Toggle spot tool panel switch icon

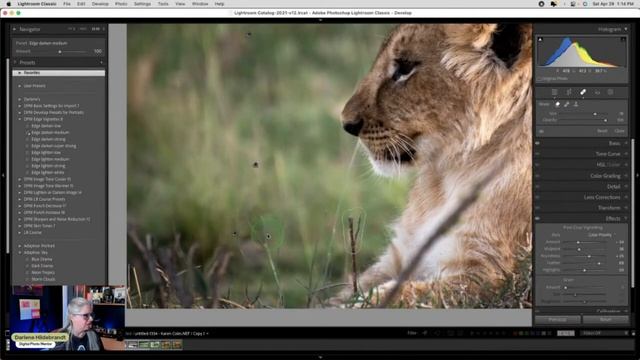tap(541, 131)
